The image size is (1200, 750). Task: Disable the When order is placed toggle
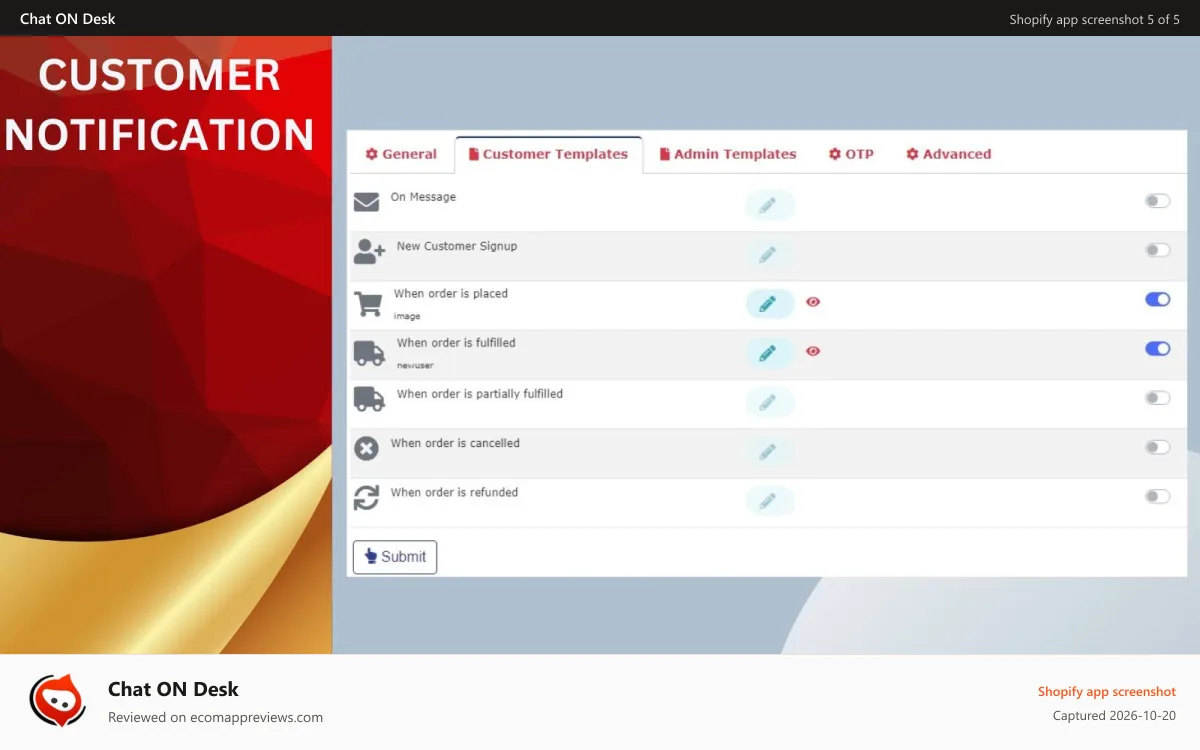(x=1157, y=299)
